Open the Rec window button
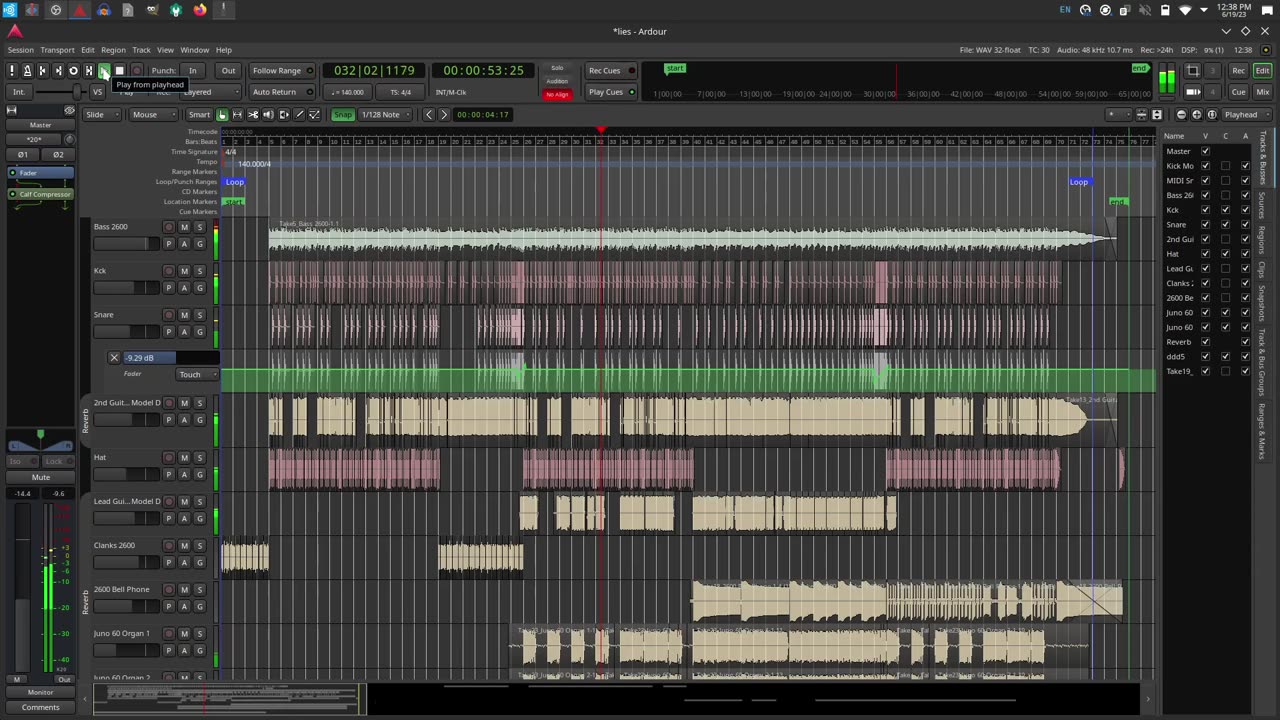This screenshot has width=1280, height=720. tap(1238, 71)
